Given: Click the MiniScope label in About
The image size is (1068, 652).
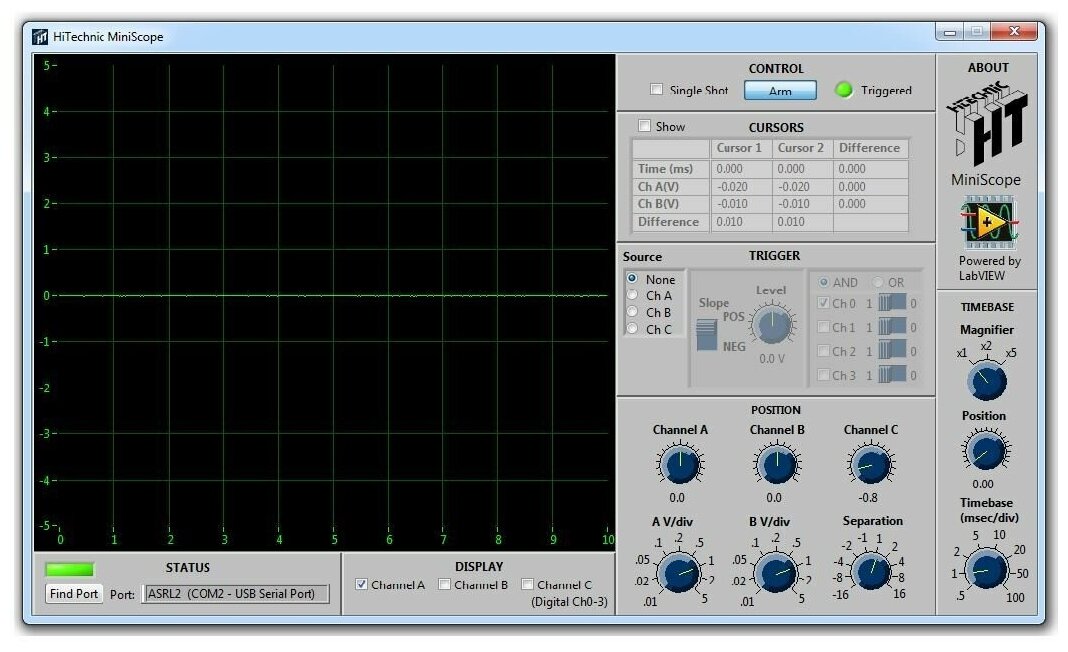Looking at the screenshot, I should 986,180.
